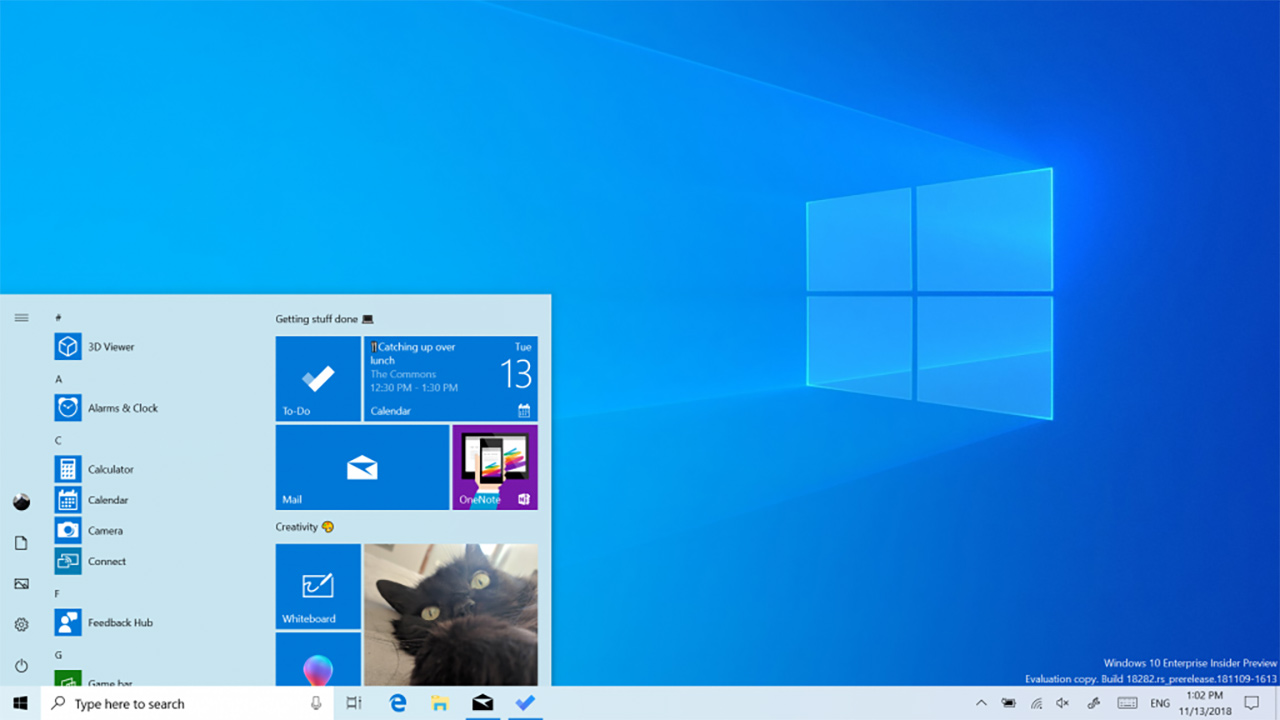Switch input language via ENG indicator
Screen dimensions: 1280x720
(x=1159, y=703)
